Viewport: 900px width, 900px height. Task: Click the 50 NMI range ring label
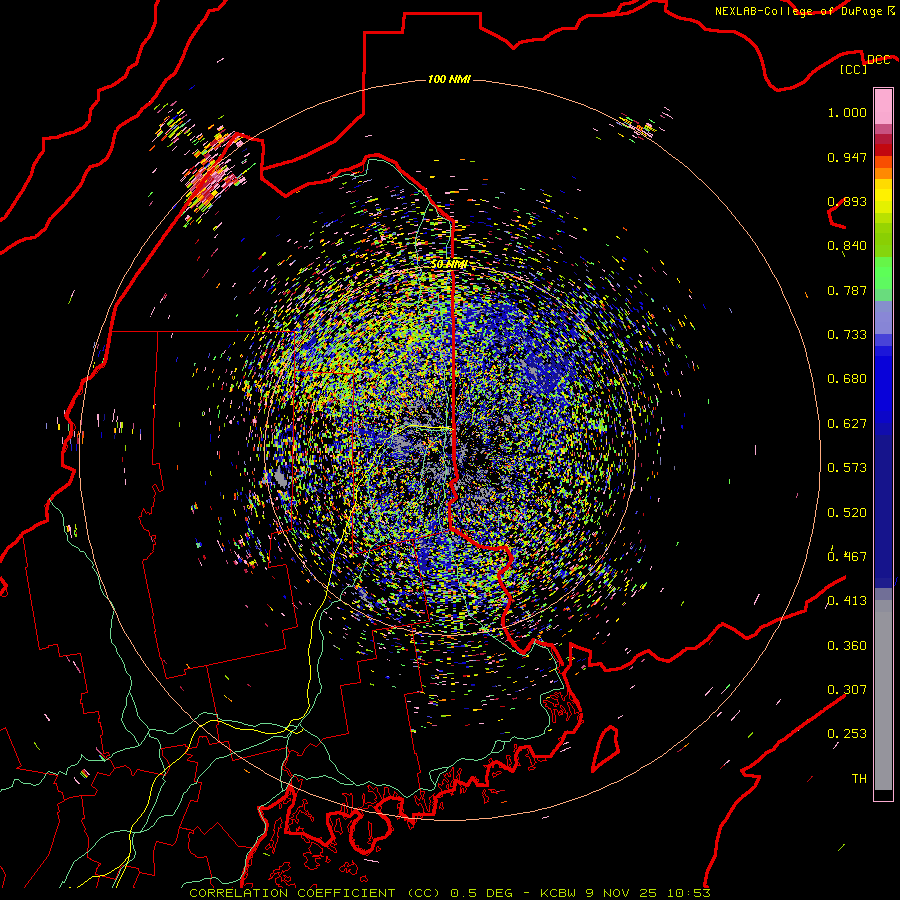pos(449,264)
